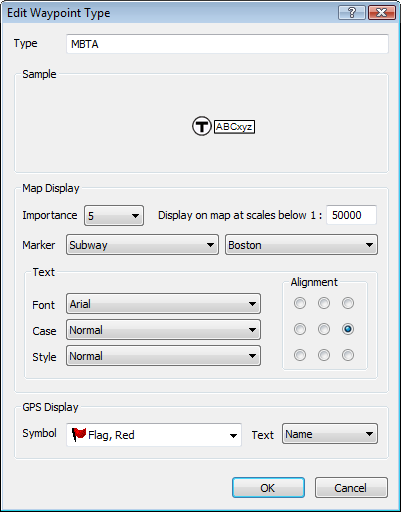Select top-right text alignment radio
401x512 pixels.
click(x=348, y=303)
